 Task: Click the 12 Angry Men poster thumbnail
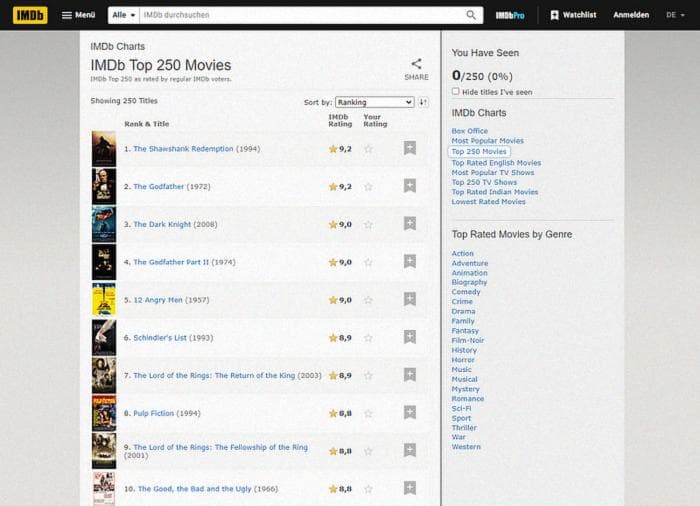point(104,299)
